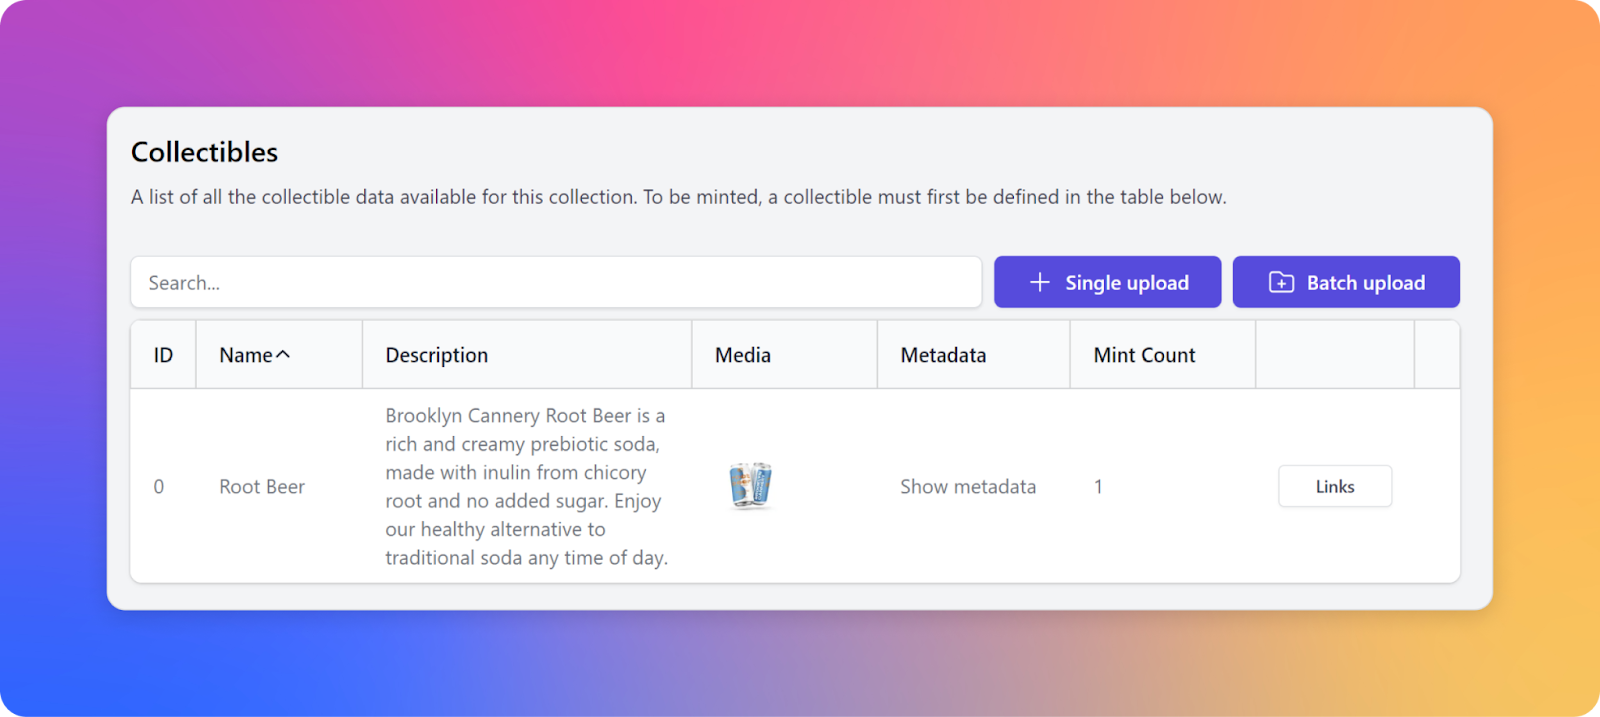Select the Root Beer name cell
This screenshot has height=717, width=1600.
click(x=262, y=487)
